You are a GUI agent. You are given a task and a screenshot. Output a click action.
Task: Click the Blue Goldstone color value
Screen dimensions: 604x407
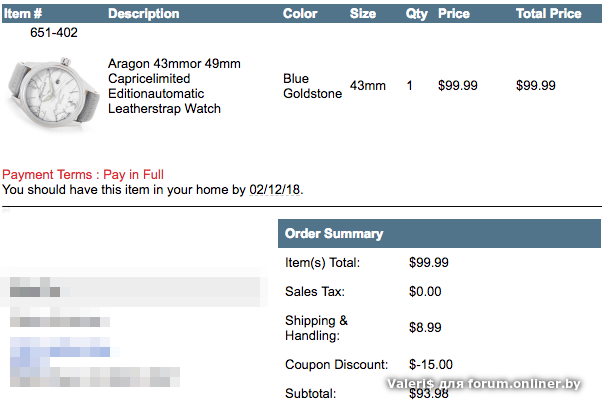pyautogui.click(x=312, y=86)
